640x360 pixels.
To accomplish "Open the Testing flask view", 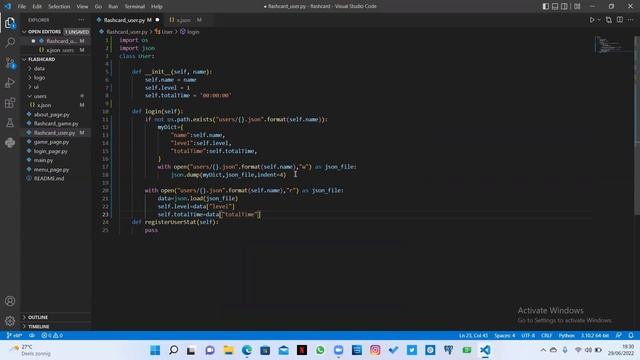I will coord(10,122).
